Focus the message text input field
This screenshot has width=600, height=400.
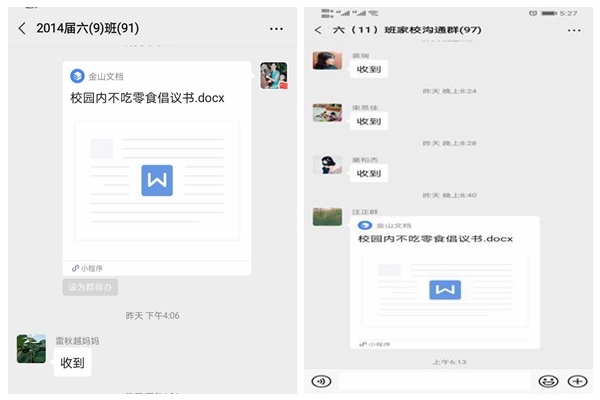434,381
